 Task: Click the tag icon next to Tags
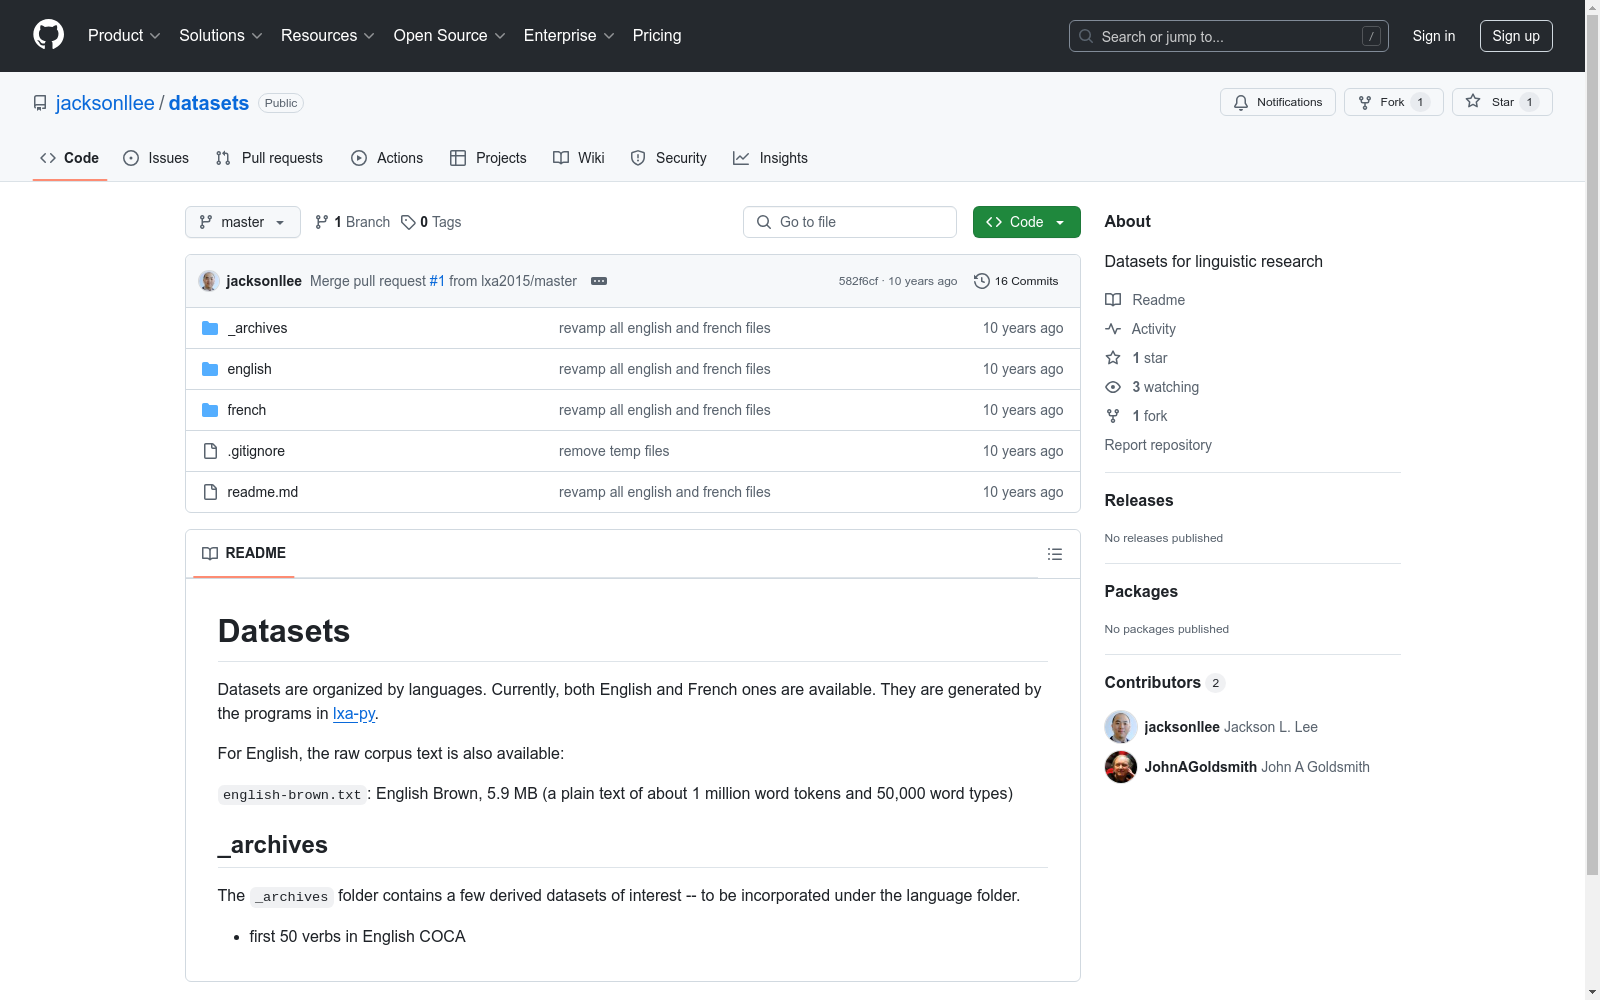(408, 222)
